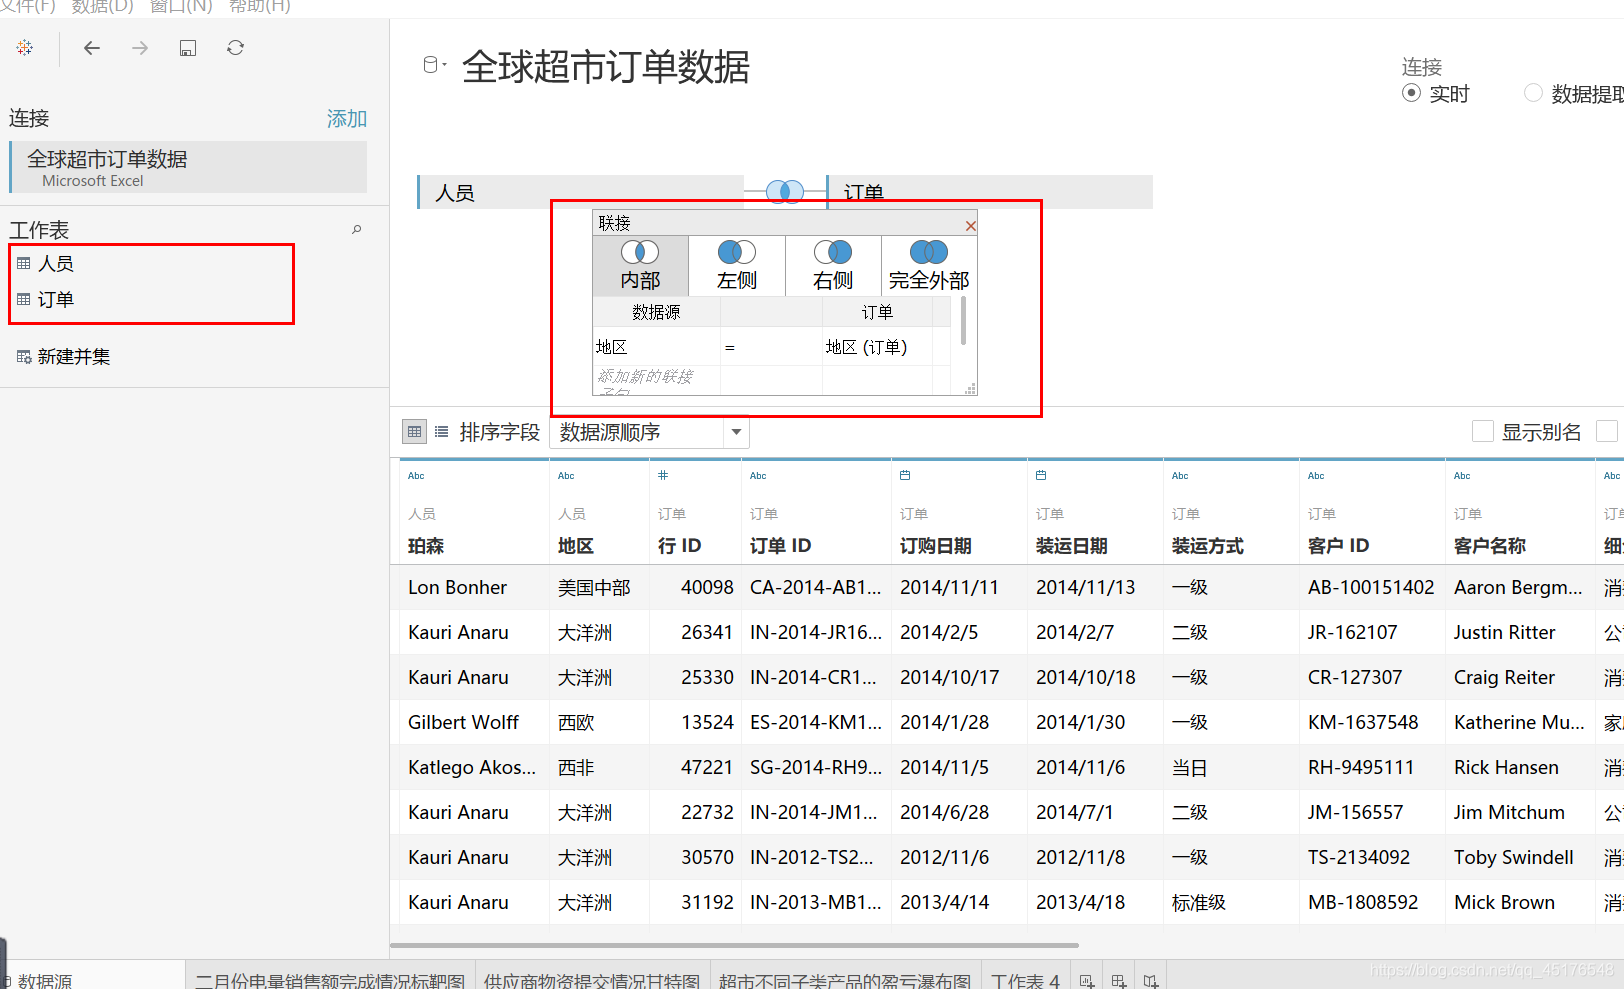1624x989 pixels.
Task: Click the join circles between 人员 and 订单
Action: pos(785,191)
